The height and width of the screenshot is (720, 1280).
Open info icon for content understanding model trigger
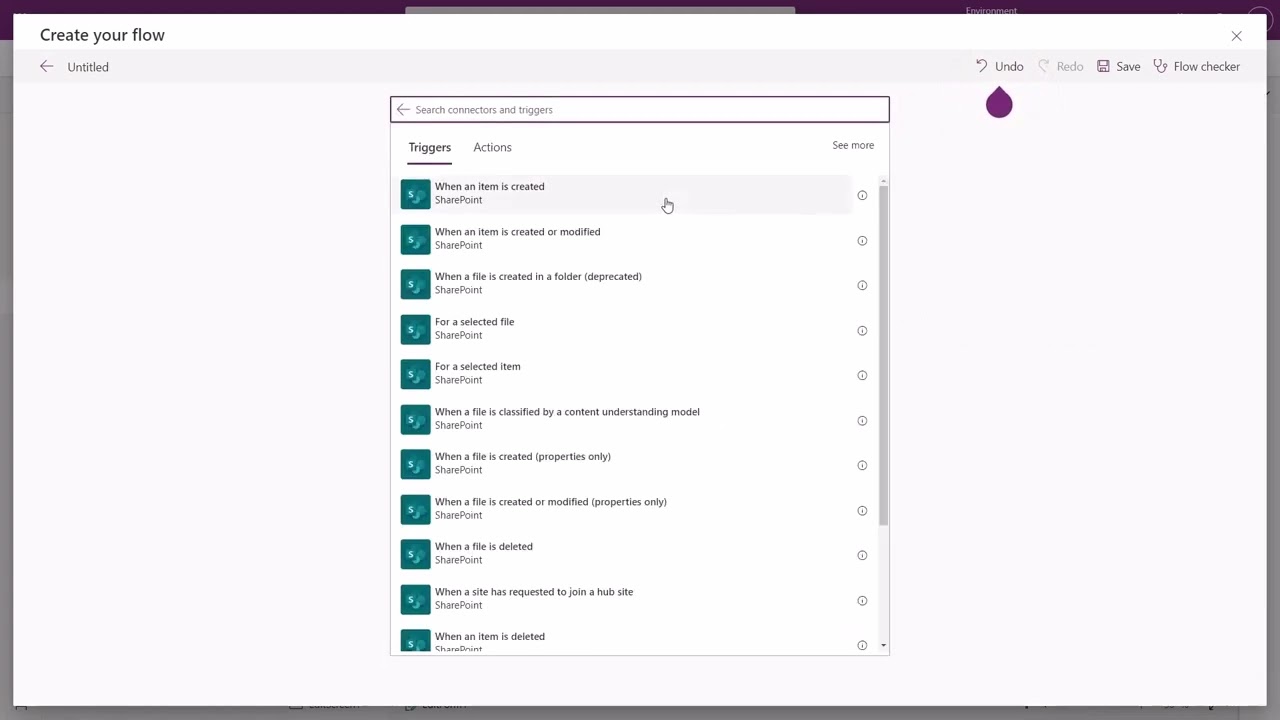[862, 420]
